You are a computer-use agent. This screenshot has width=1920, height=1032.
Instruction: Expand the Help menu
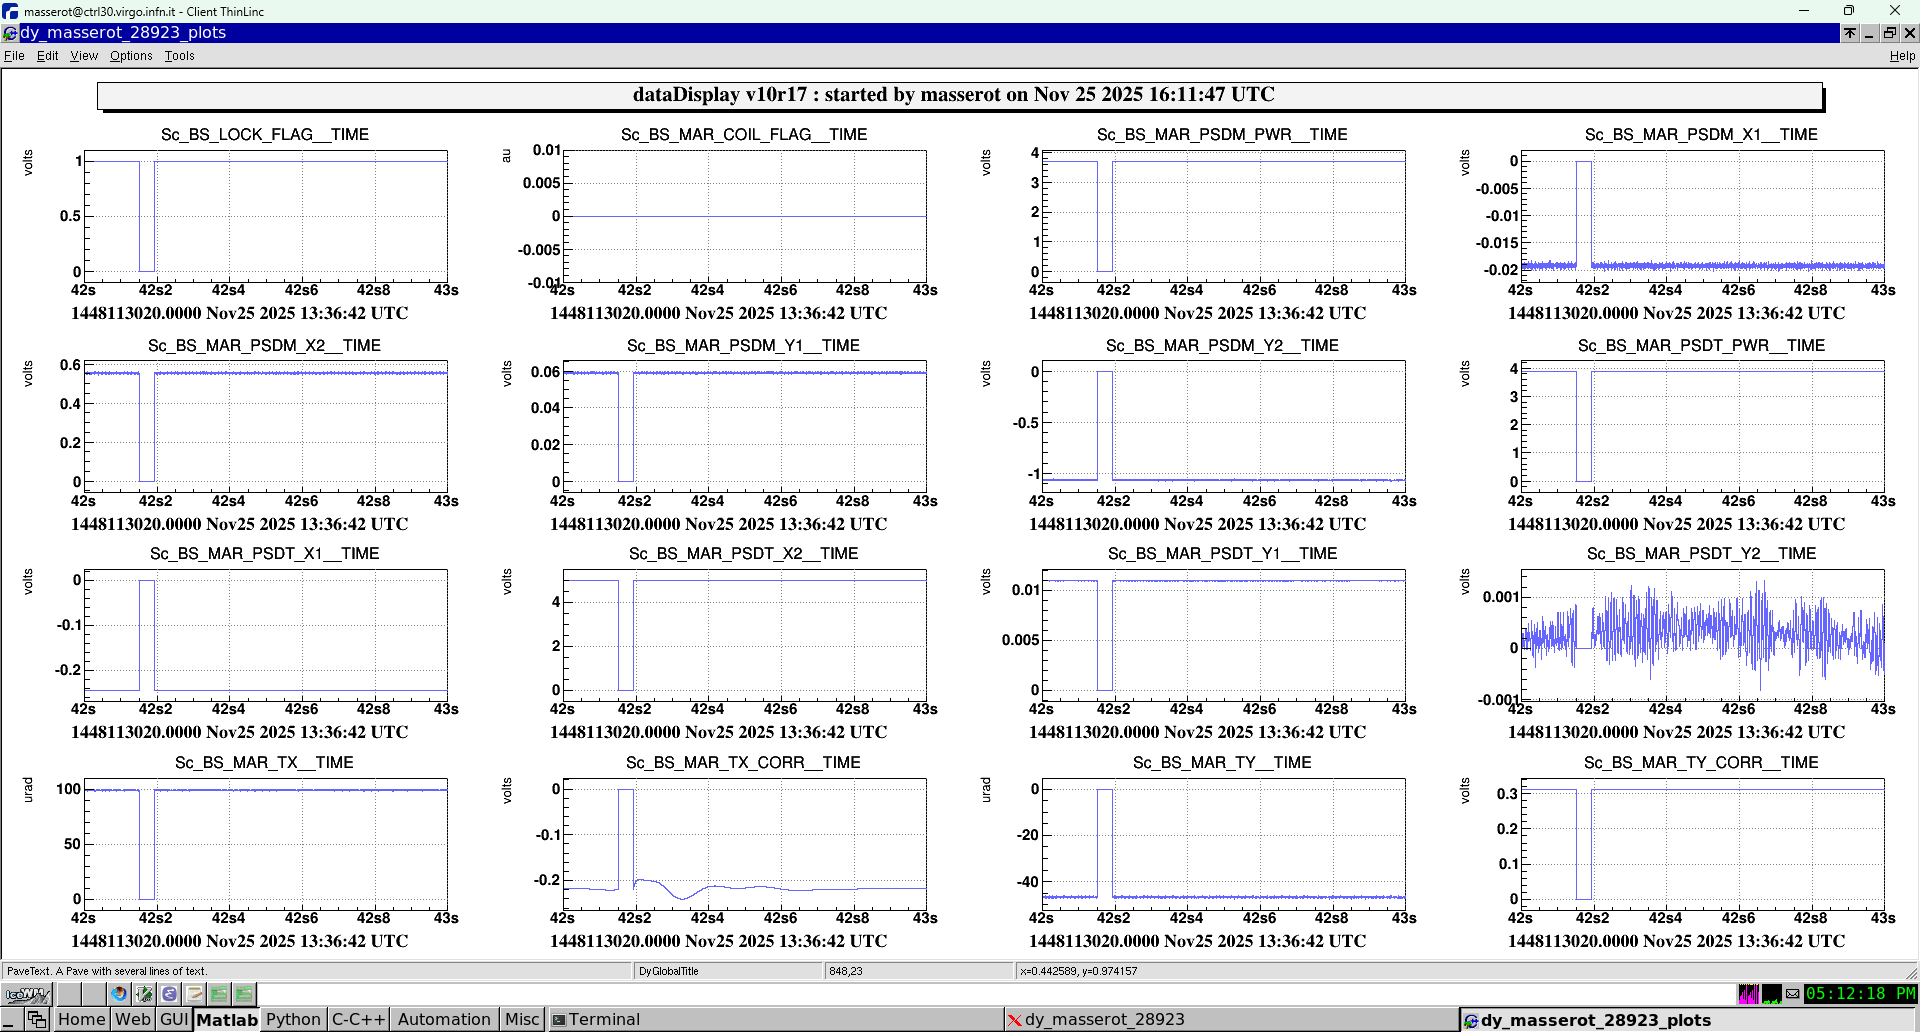coord(1901,56)
